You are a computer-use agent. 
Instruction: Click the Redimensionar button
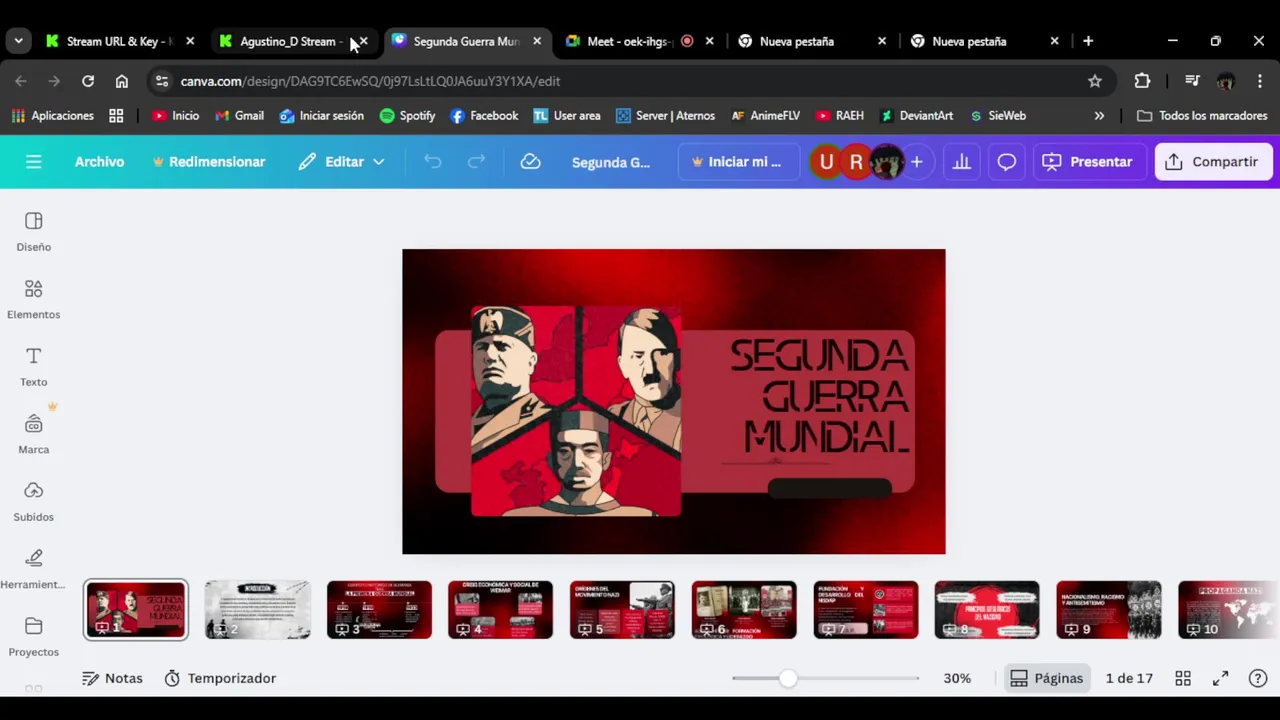tap(208, 162)
